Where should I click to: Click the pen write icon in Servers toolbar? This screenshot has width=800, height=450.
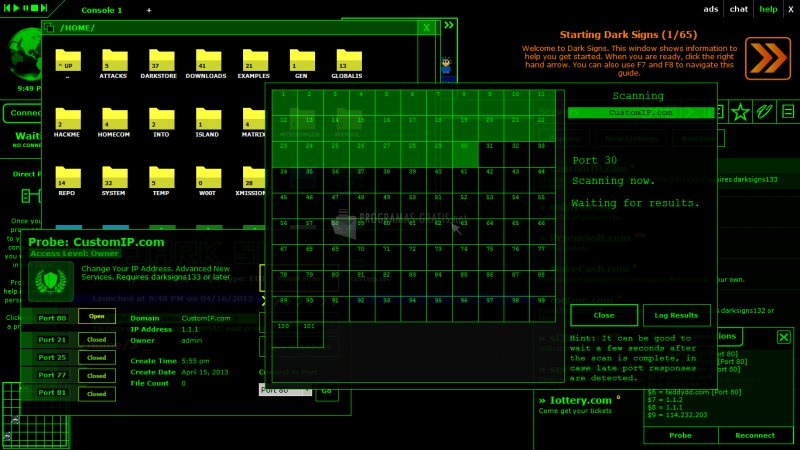click(x=764, y=112)
